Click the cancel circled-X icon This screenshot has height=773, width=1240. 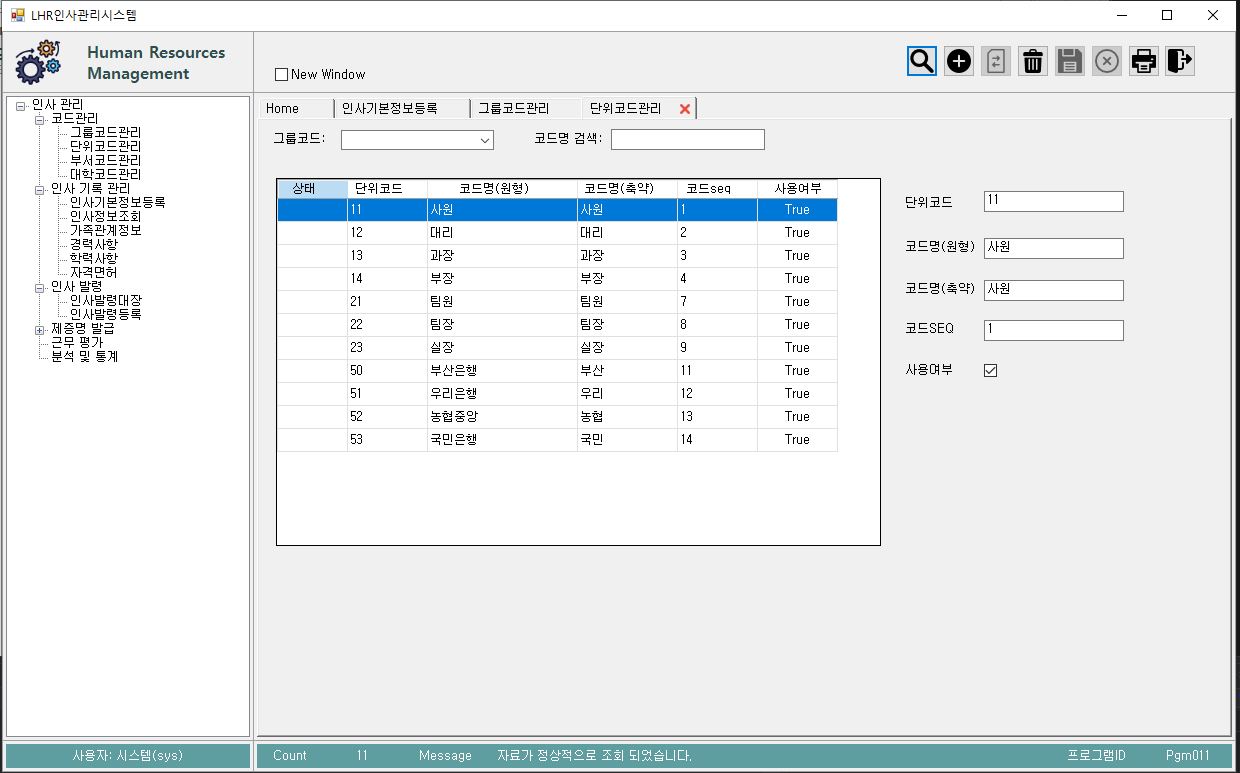(1106, 61)
